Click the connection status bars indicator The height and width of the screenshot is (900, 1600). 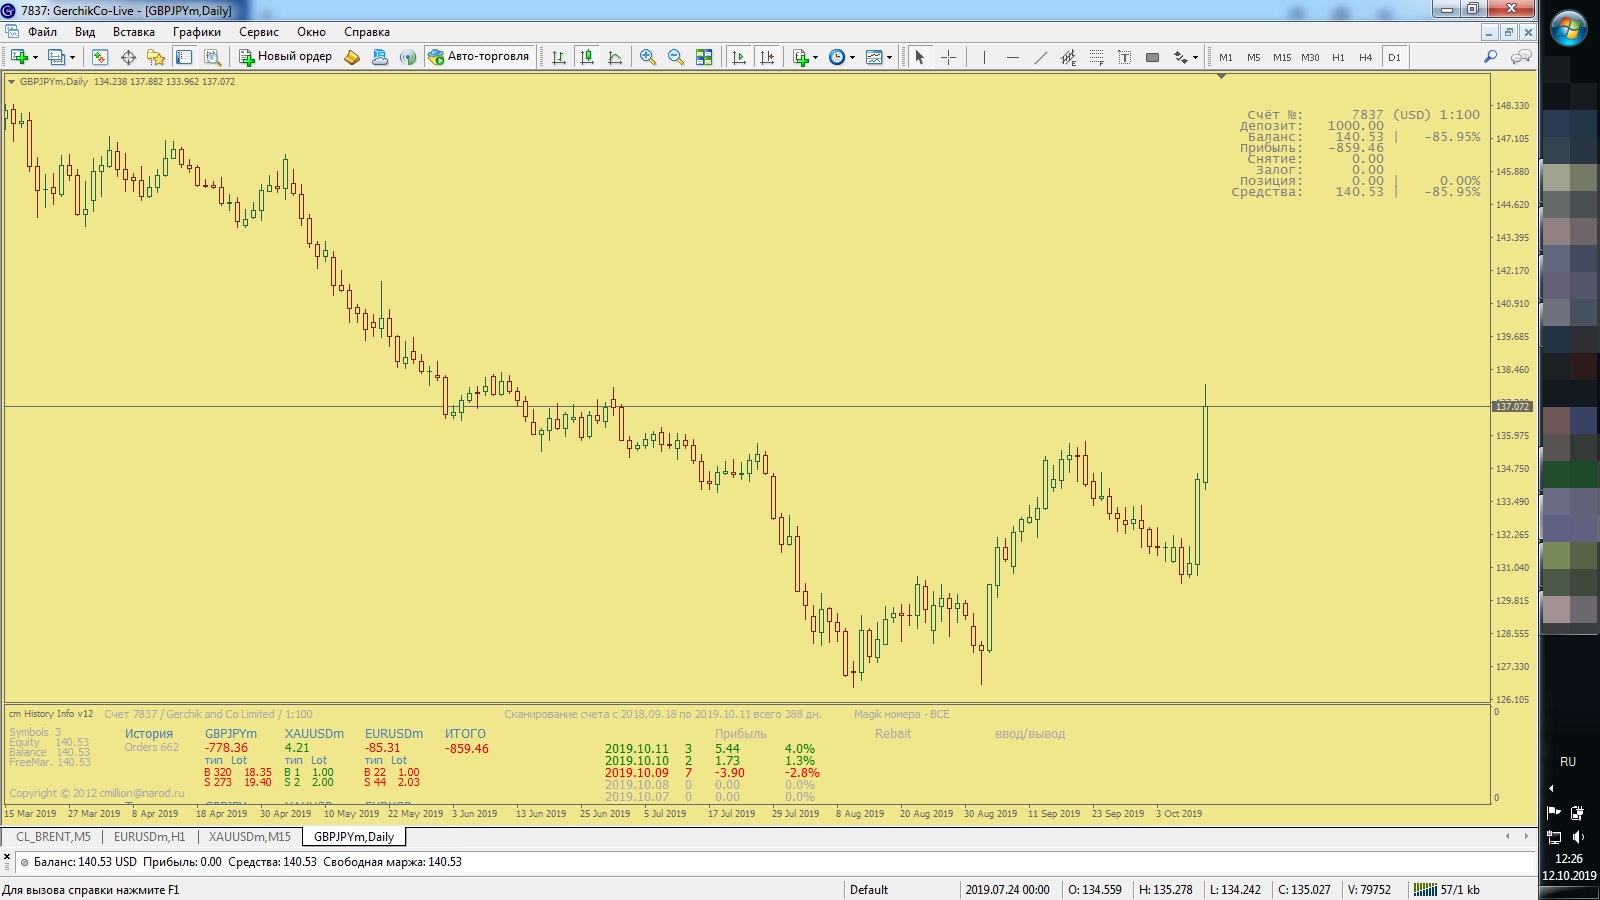tap(1424, 889)
